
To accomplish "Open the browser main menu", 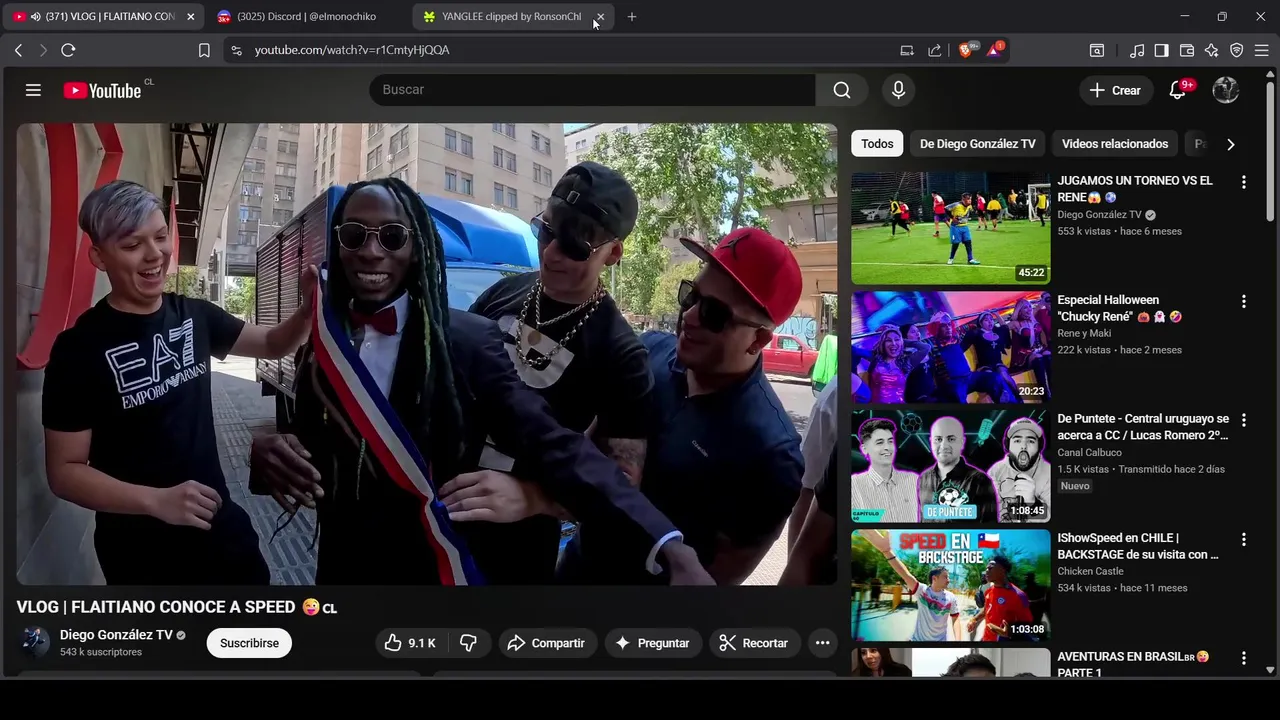I will (1262, 50).
